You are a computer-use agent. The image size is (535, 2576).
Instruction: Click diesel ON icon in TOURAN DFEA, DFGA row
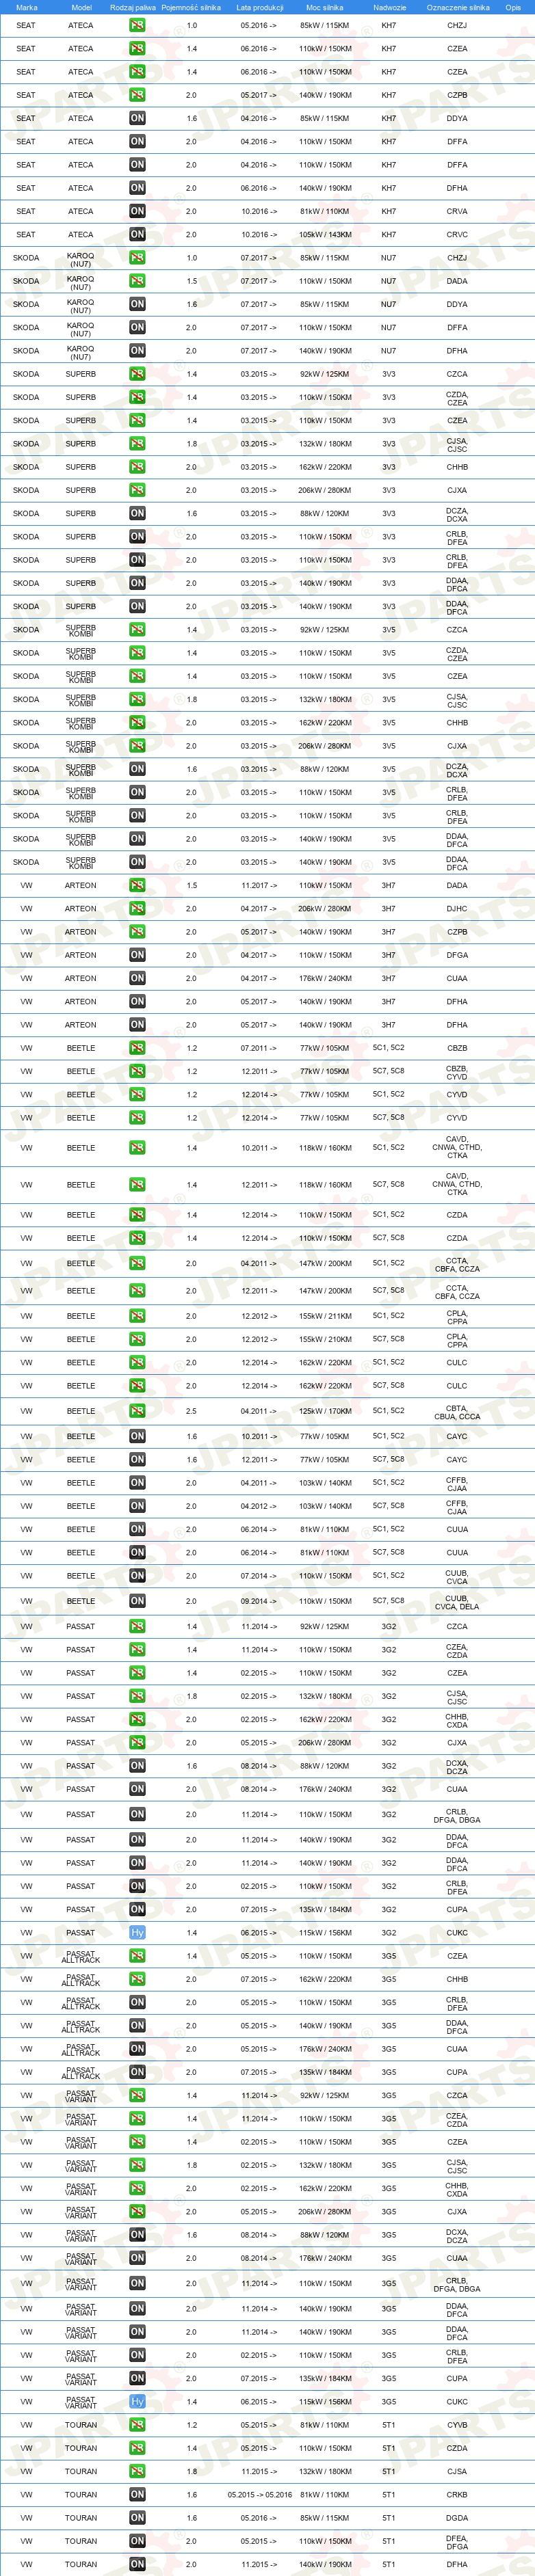(137, 2541)
